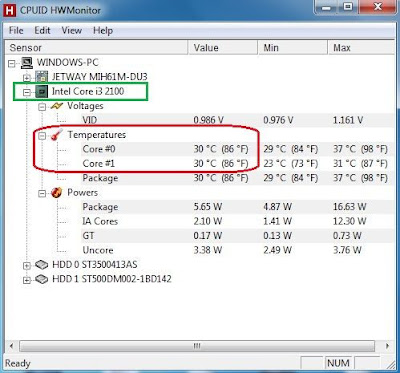Collapse the WINDOWS-PC root node
This screenshot has height=373, width=400.
pyautogui.click(x=12, y=63)
